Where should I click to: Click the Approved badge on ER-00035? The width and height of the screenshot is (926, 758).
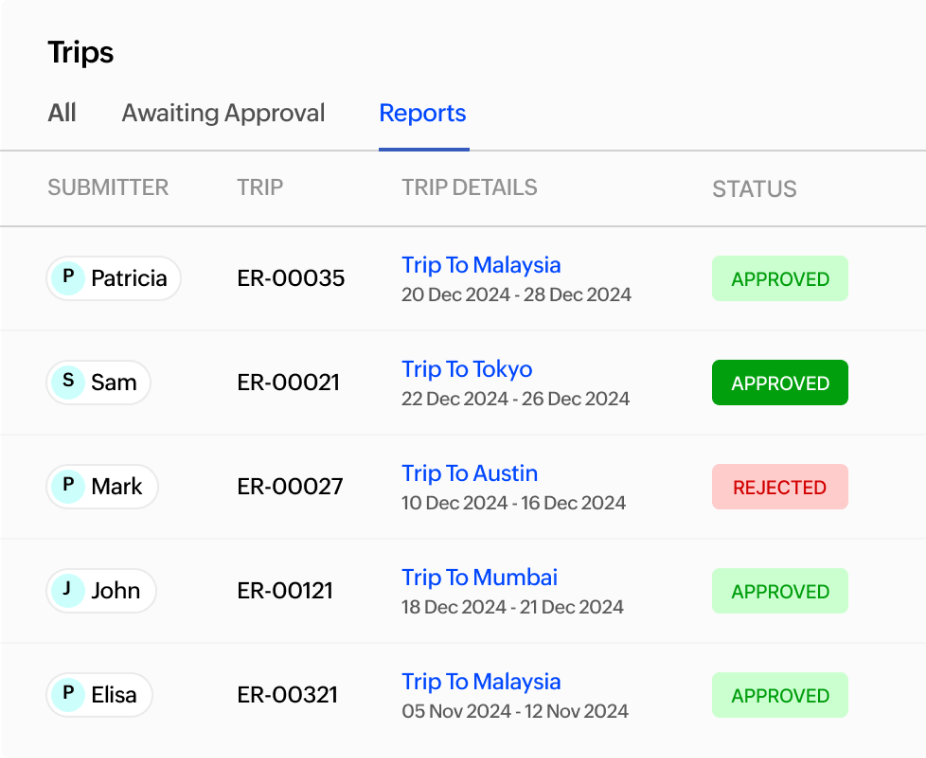[780, 278]
